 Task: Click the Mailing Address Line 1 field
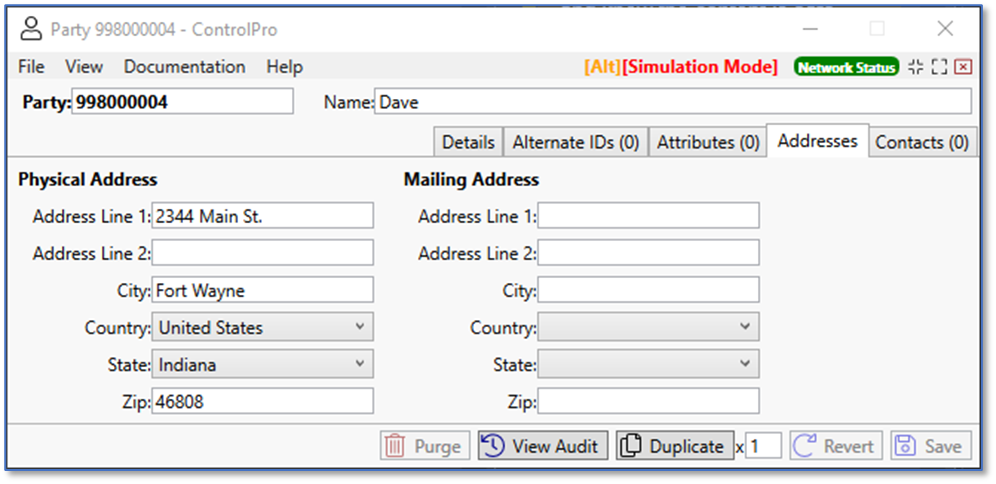648,216
